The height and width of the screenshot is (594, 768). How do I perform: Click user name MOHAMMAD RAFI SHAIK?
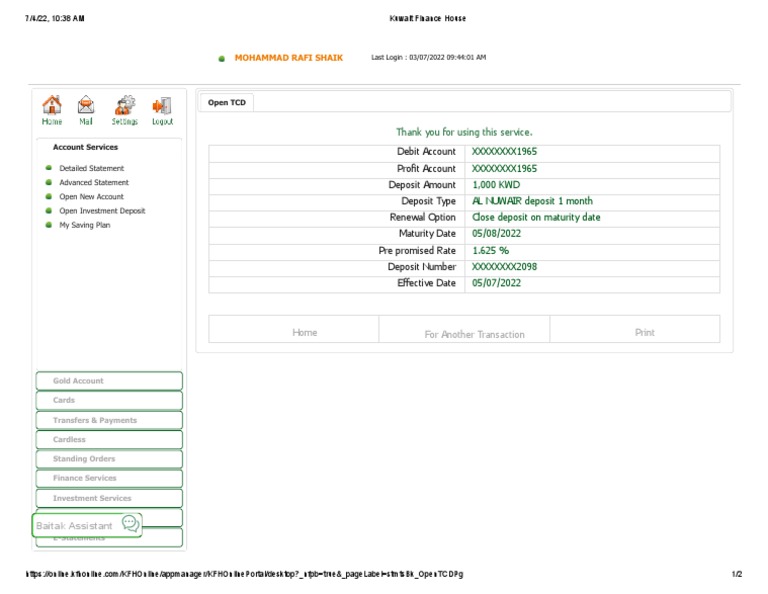click(288, 58)
